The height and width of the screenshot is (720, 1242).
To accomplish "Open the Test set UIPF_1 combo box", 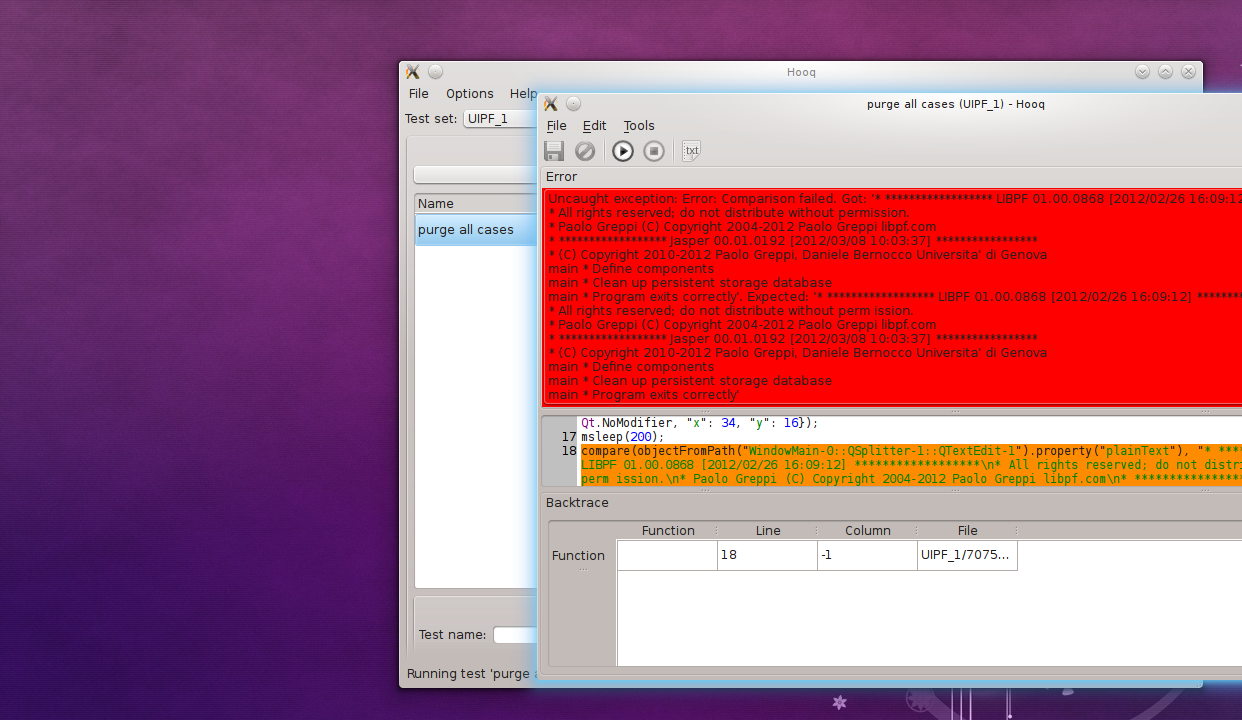I will 500,119.
